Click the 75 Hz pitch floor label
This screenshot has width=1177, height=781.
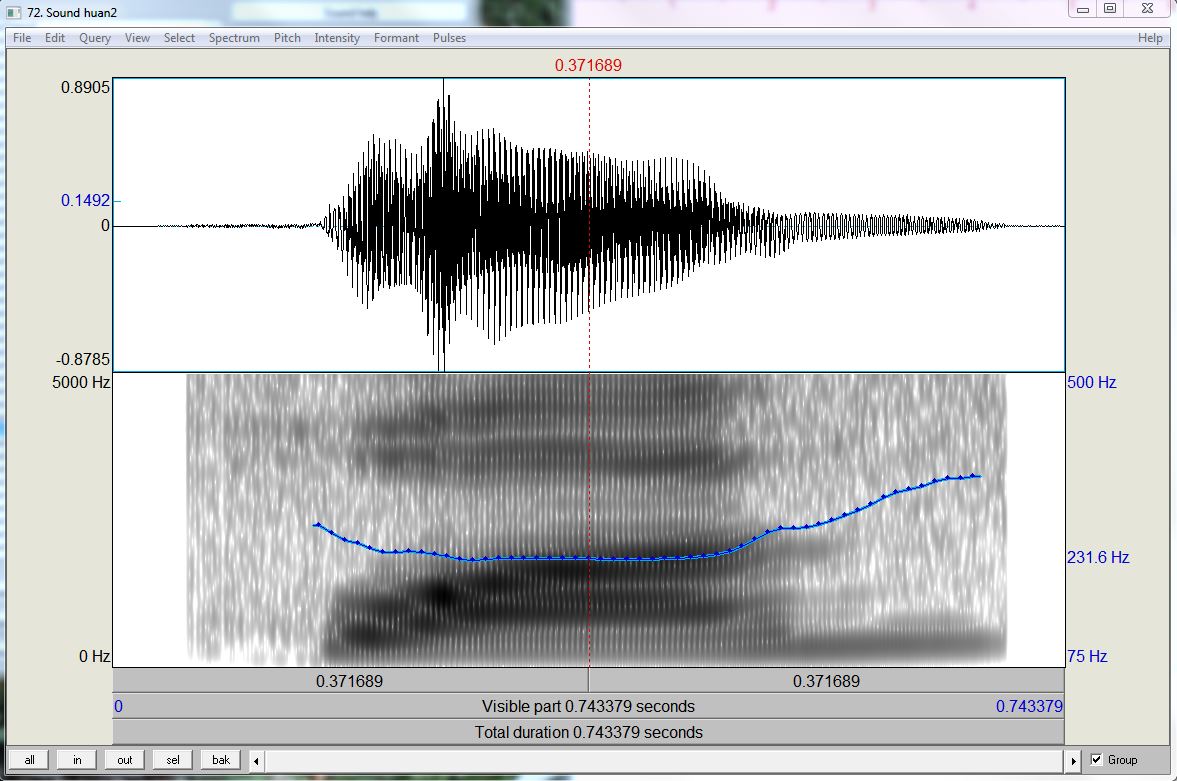click(x=1087, y=656)
